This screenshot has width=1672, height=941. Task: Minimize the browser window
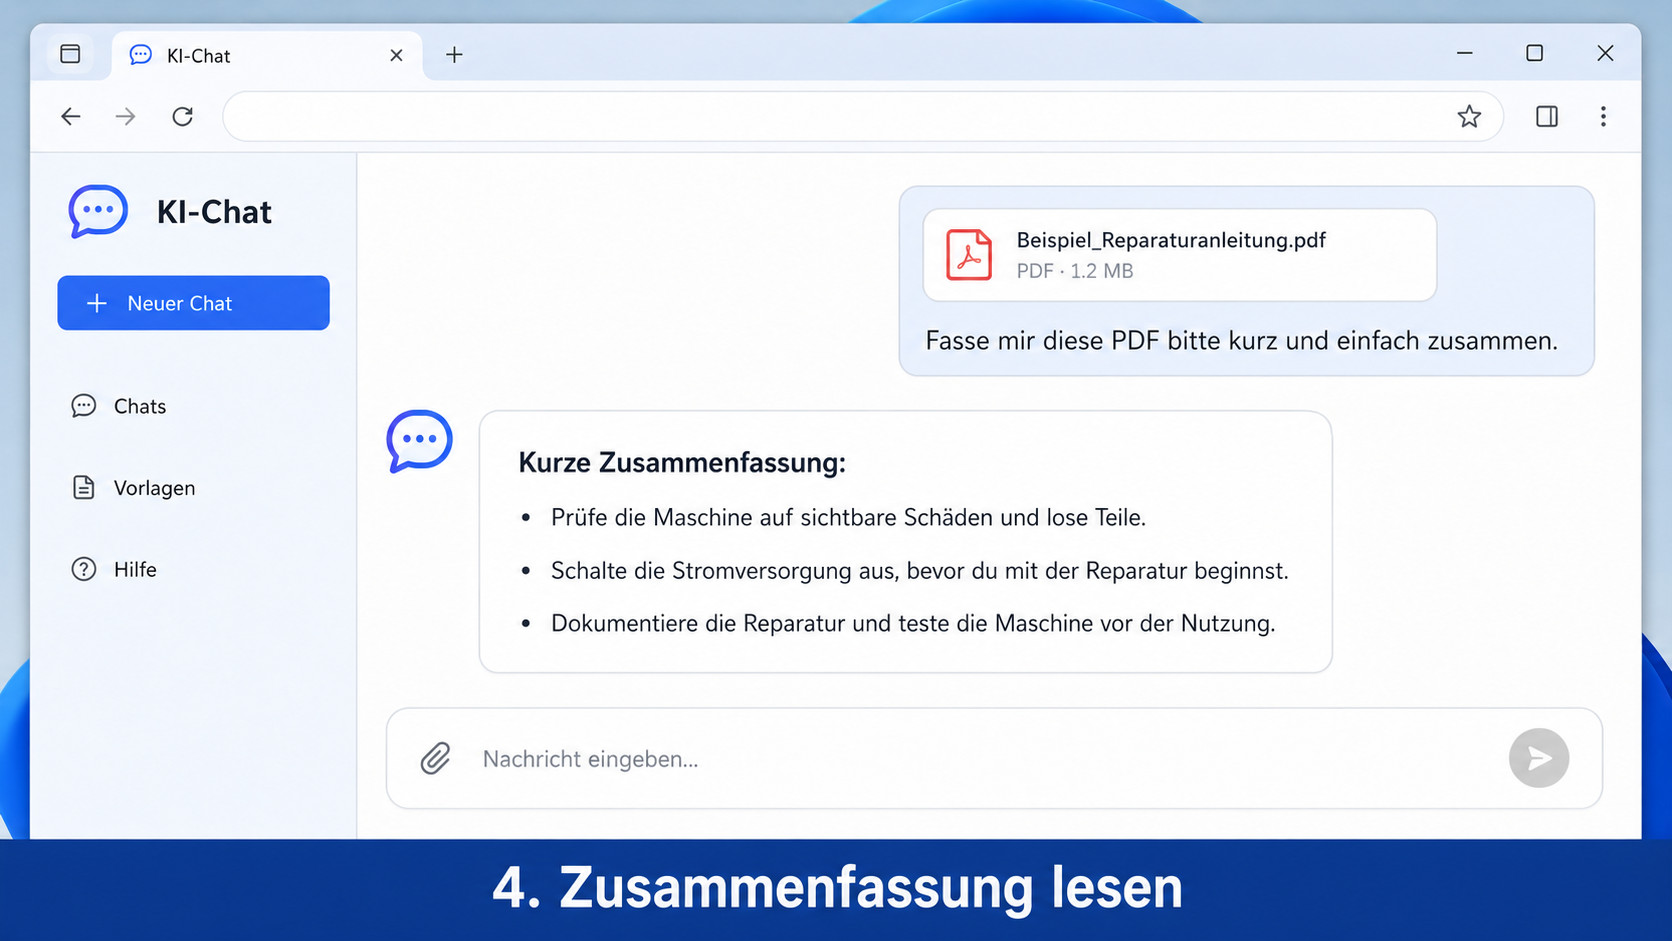pyautogui.click(x=1464, y=53)
